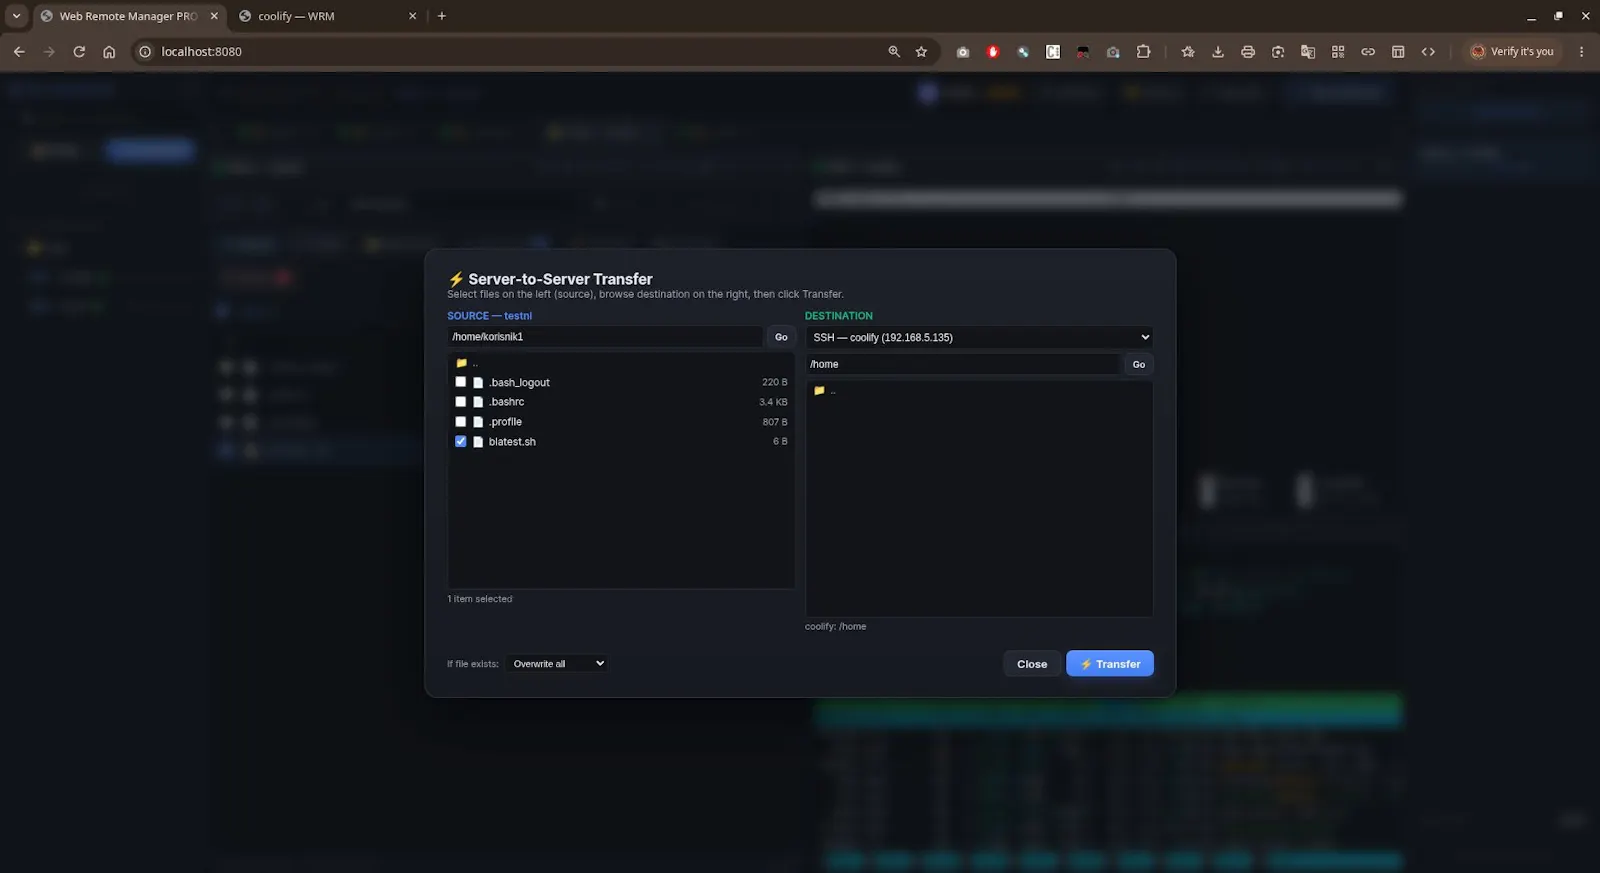This screenshot has width=1600, height=873.
Task: Click the translate icon in toolbar
Action: click(x=1308, y=52)
